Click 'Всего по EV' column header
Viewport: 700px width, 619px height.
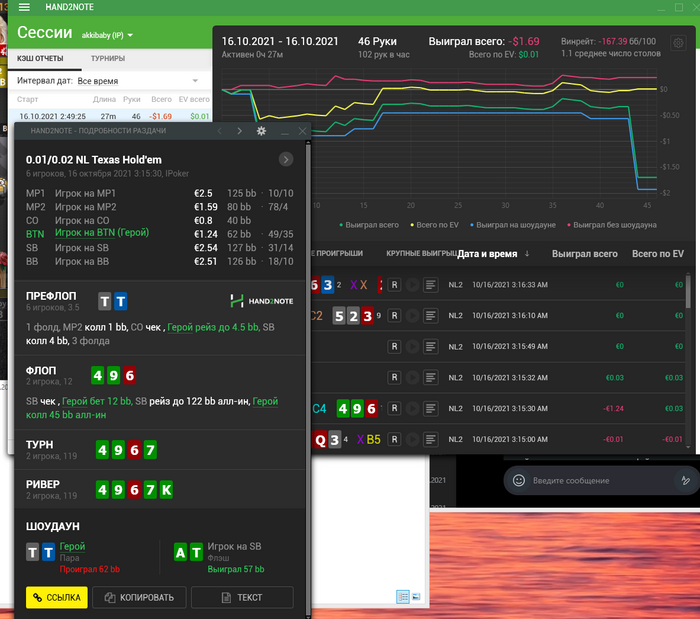click(658, 253)
